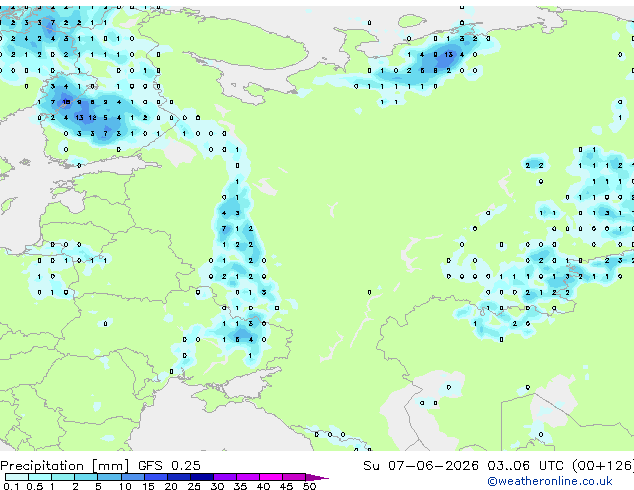Click the 0.1–0.5 mm legend color swatch
Screen dimensions: 634x490
17,477
